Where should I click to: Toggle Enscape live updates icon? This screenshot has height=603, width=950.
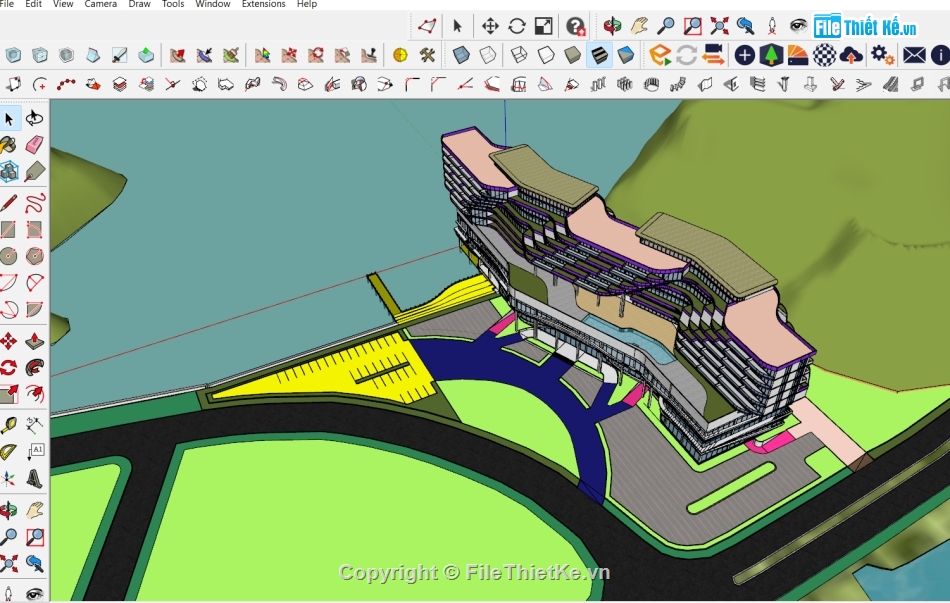[x=686, y=55]
